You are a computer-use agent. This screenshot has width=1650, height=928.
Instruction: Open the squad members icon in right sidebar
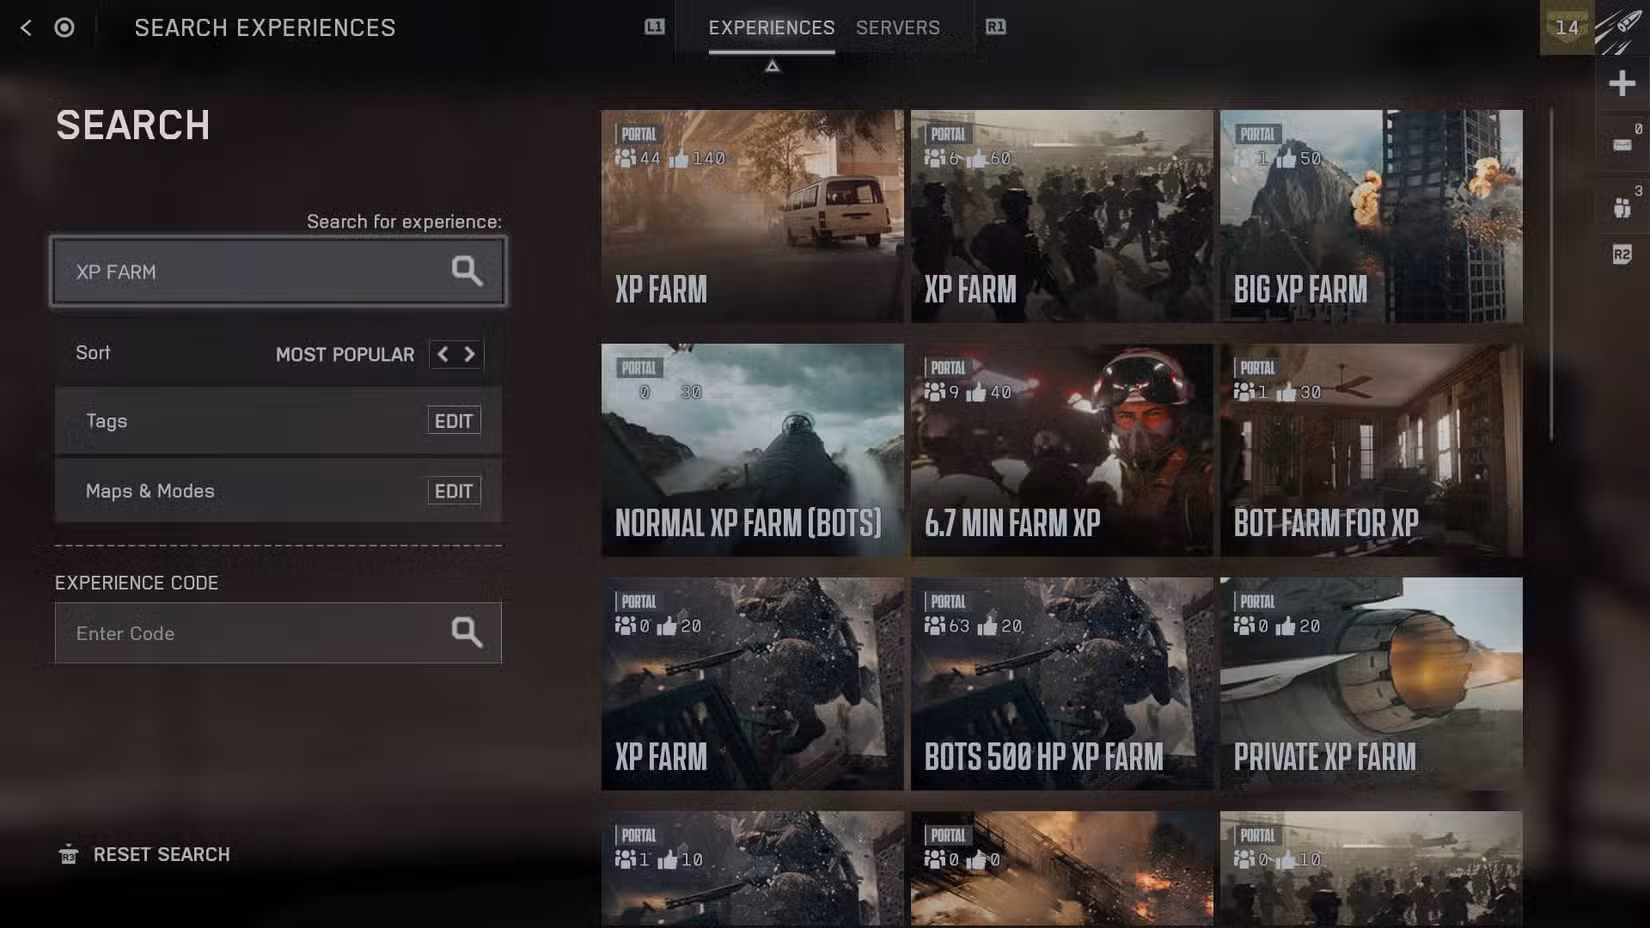pyautogui.click(x=1621, y=207)
